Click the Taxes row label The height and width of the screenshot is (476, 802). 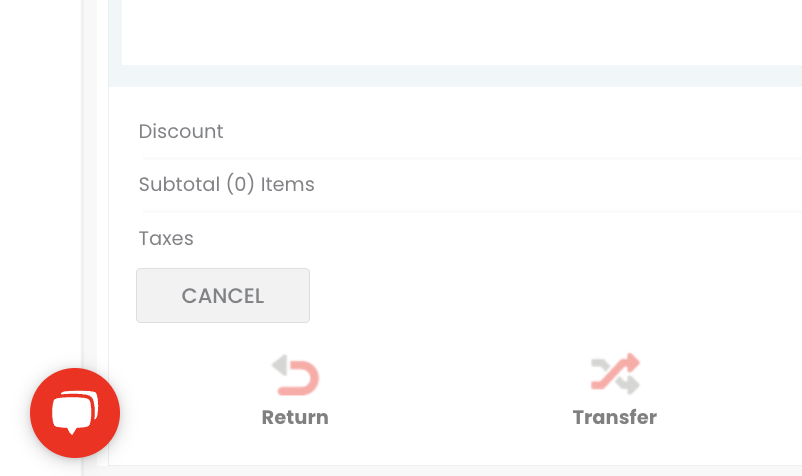[x=166, y=238]
